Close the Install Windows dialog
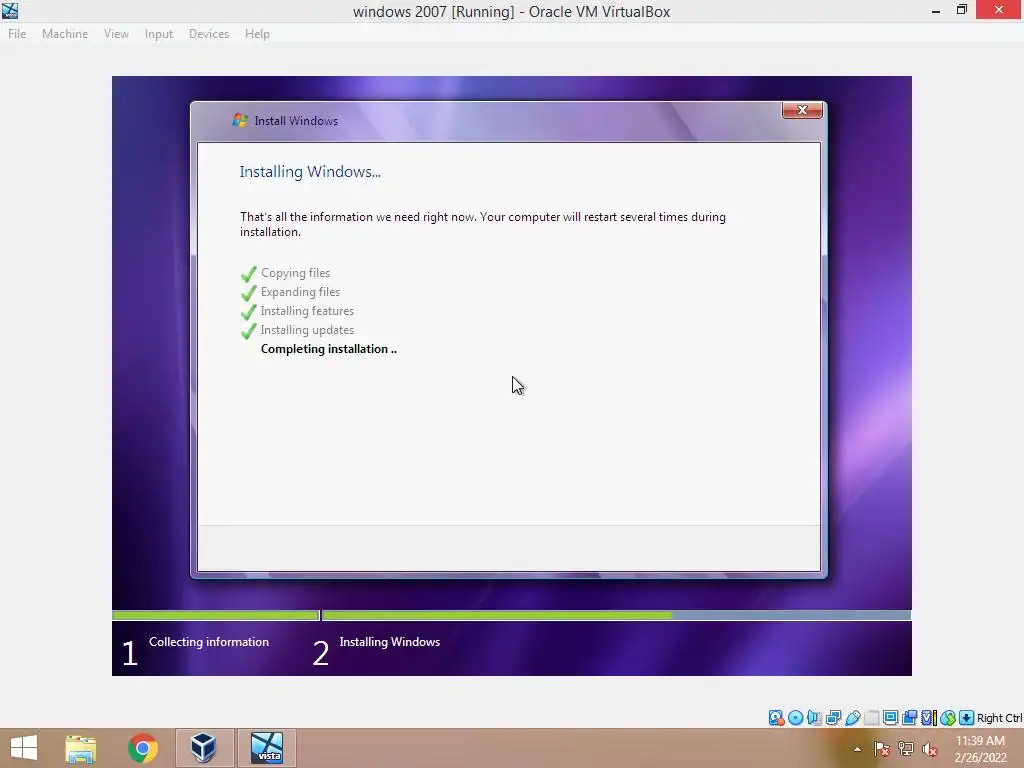1024x768 pixels. tap(802, 110)
